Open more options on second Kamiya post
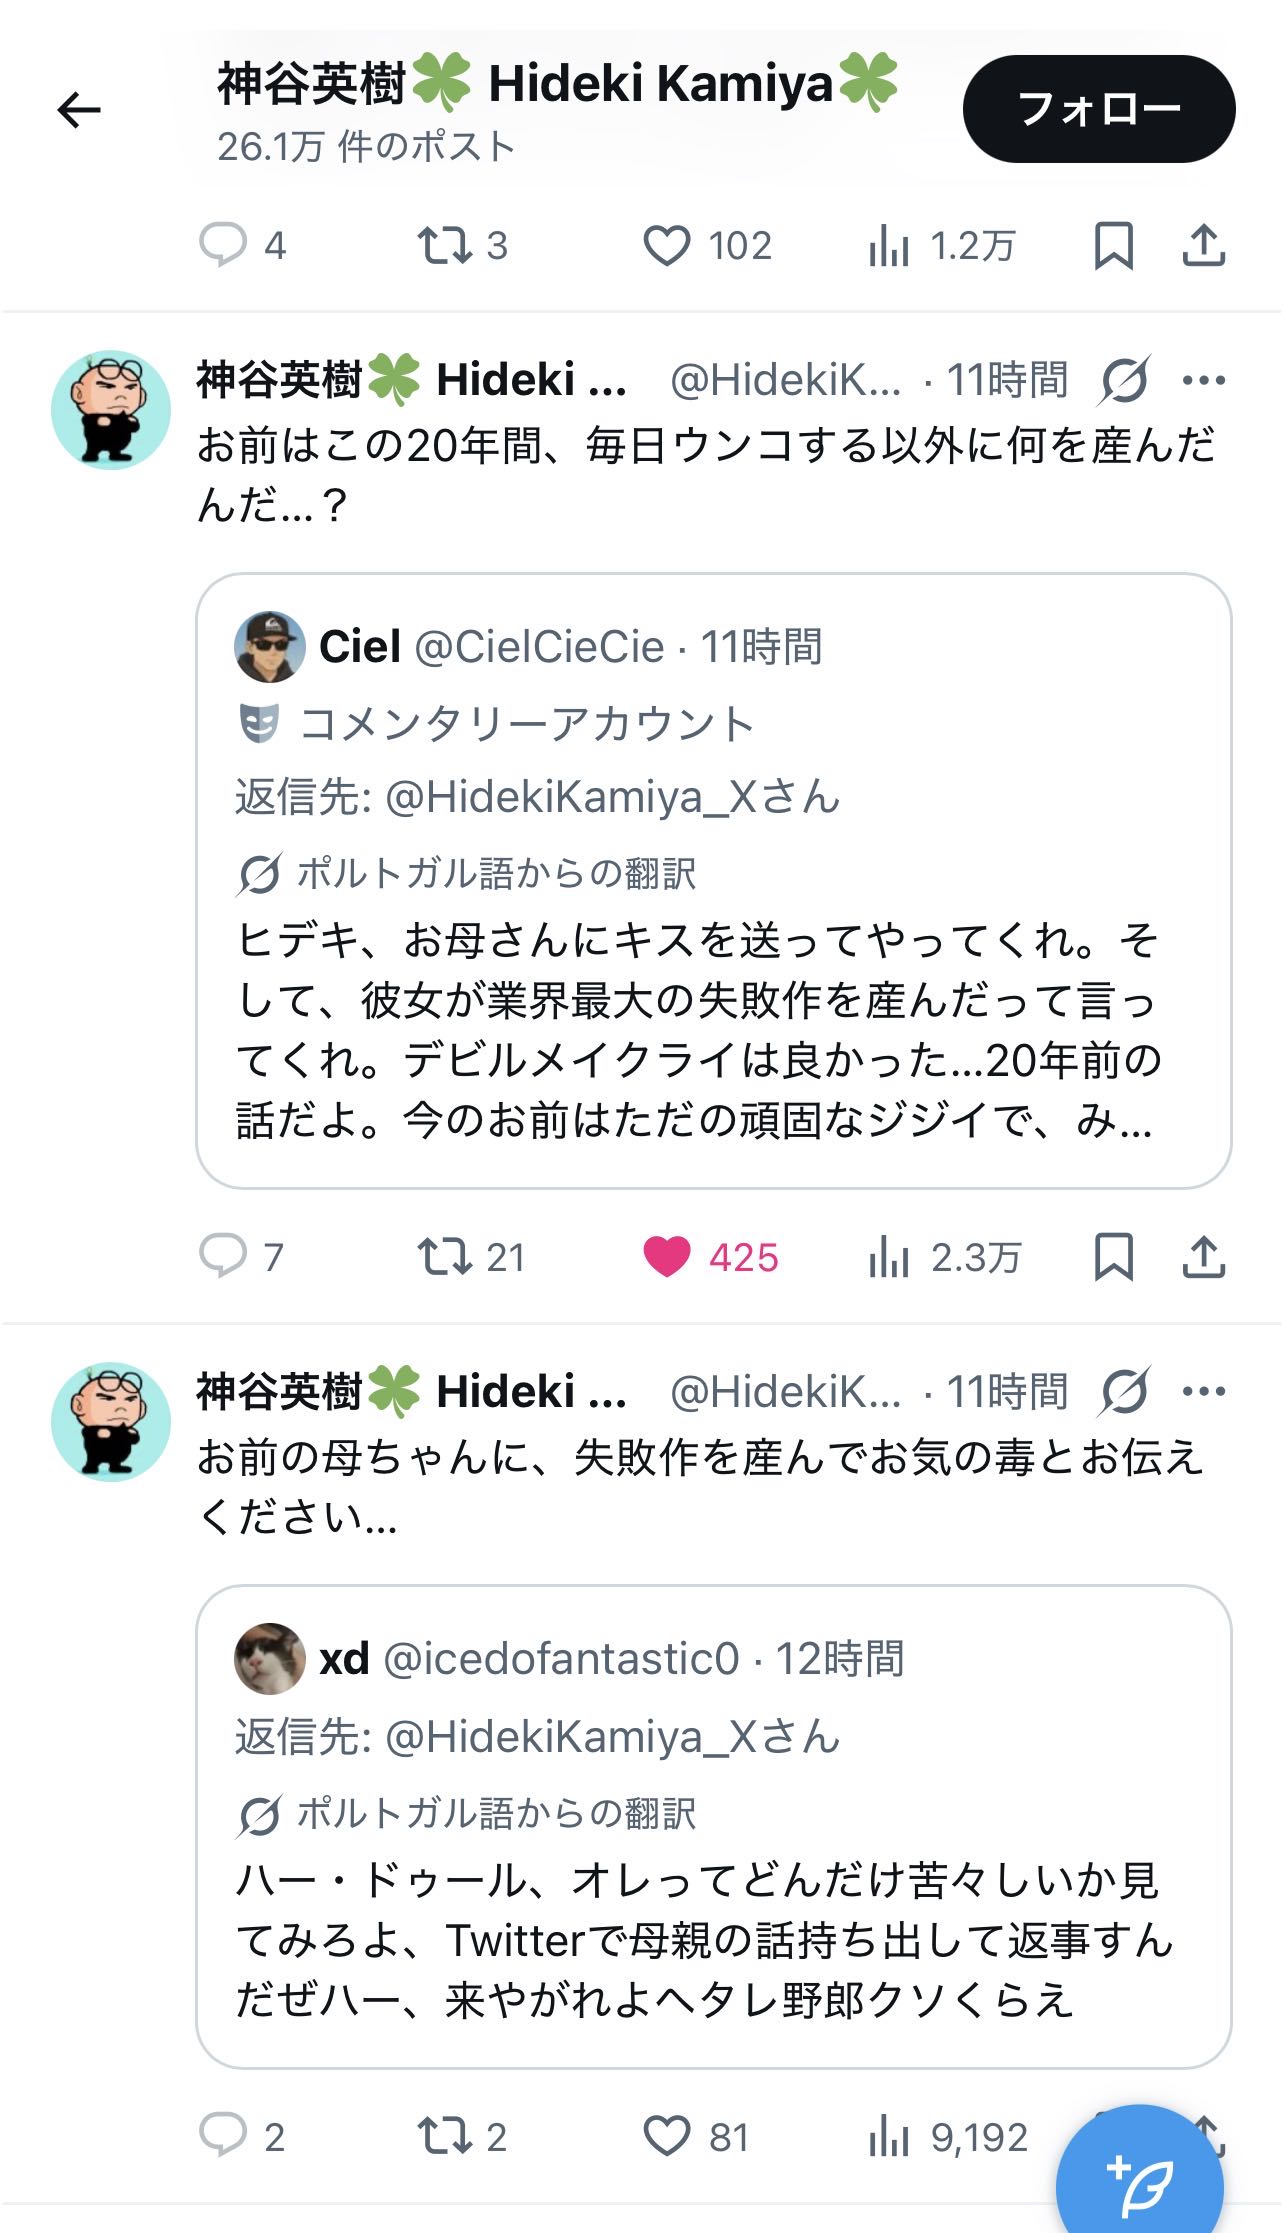 [1203, 1391]
